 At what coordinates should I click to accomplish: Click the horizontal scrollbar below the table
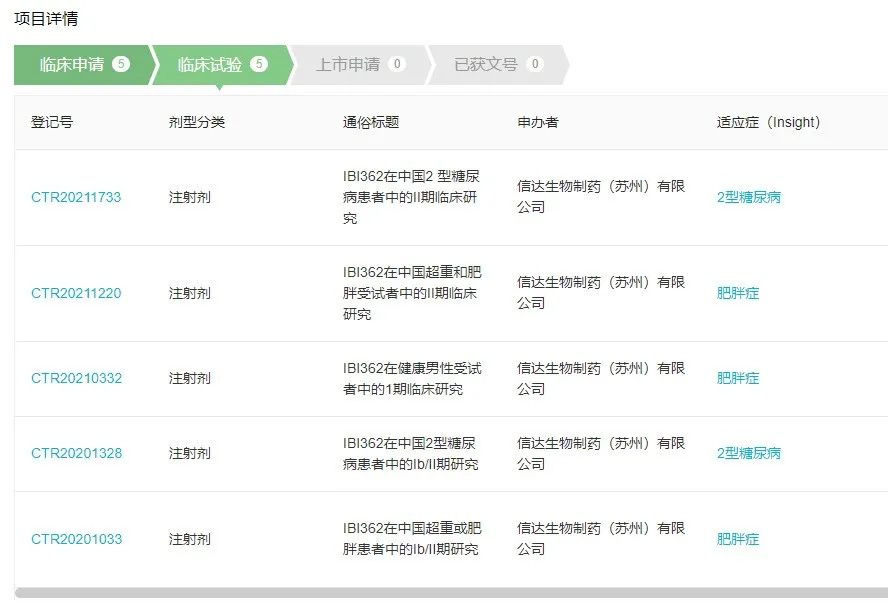pyautogui.click(x=450, y=593)
